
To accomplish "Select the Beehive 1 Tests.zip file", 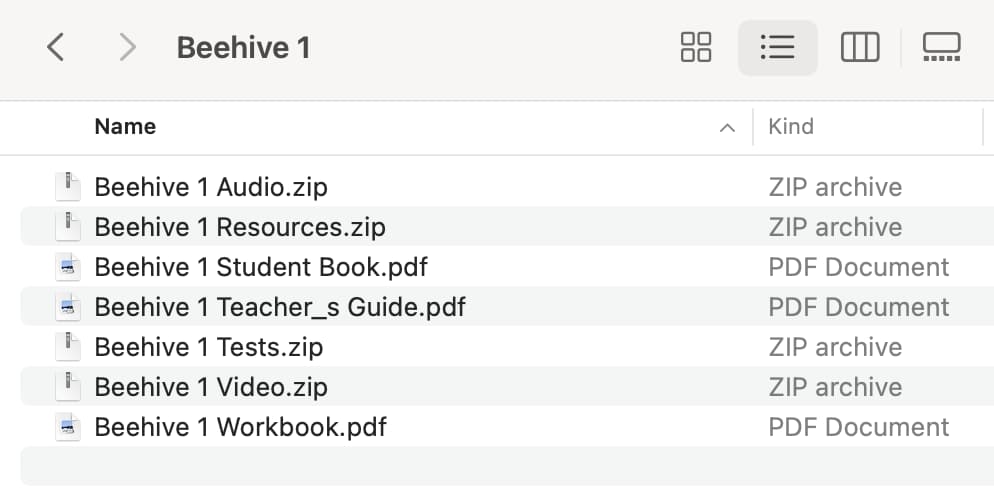I will 209,347.
